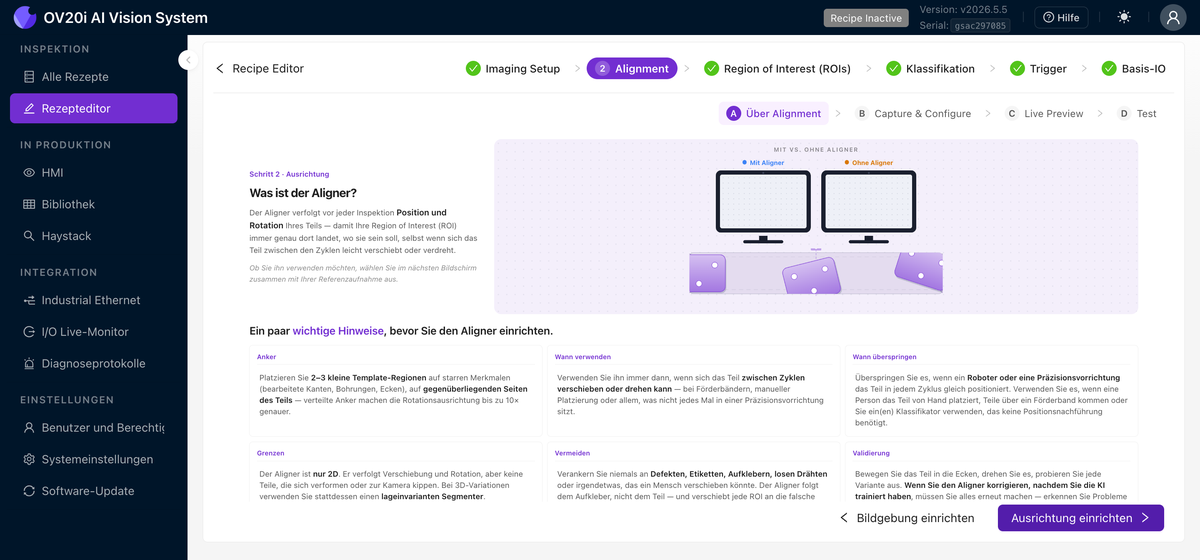Click the Haystack magnifier icon
The image size is (1200, 560).
[x=29, y=236]
